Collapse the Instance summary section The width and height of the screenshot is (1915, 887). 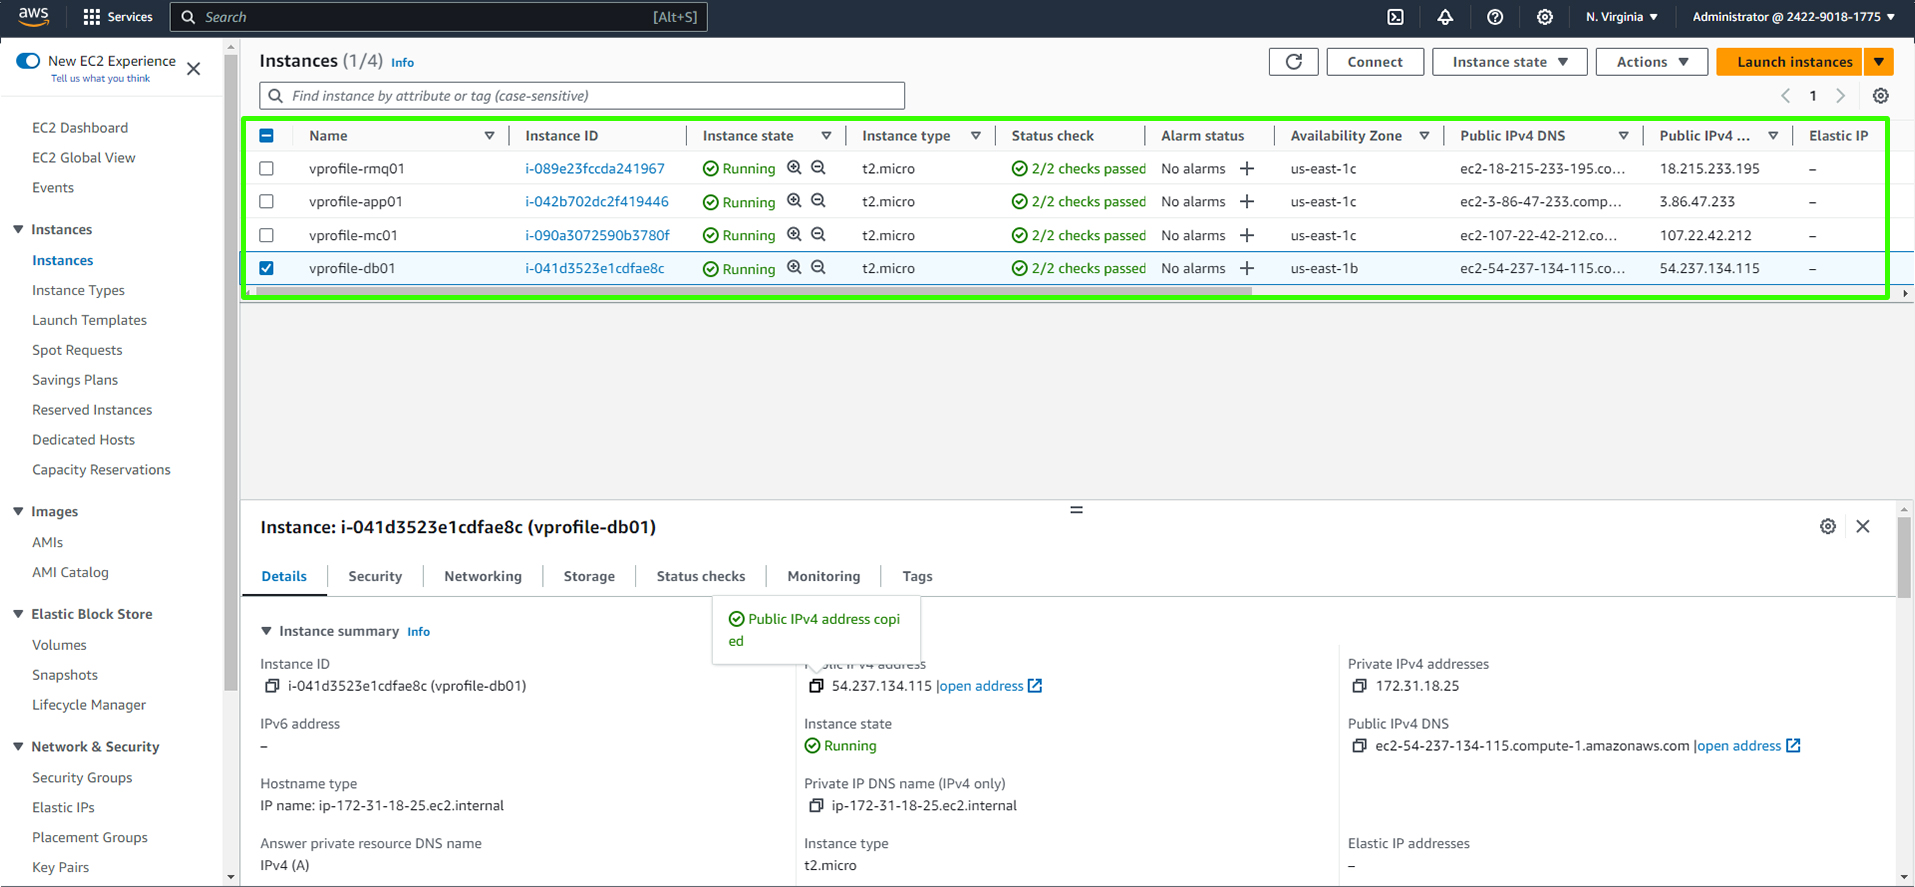[266, 631]
